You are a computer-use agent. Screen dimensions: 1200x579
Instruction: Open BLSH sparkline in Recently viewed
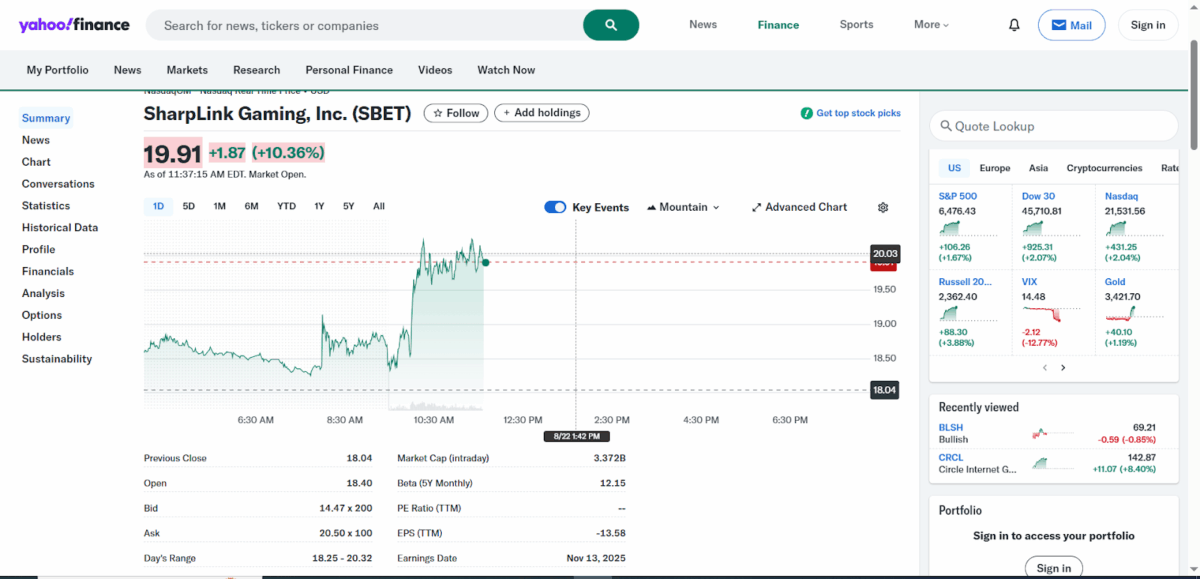(x=1052, y=433)
